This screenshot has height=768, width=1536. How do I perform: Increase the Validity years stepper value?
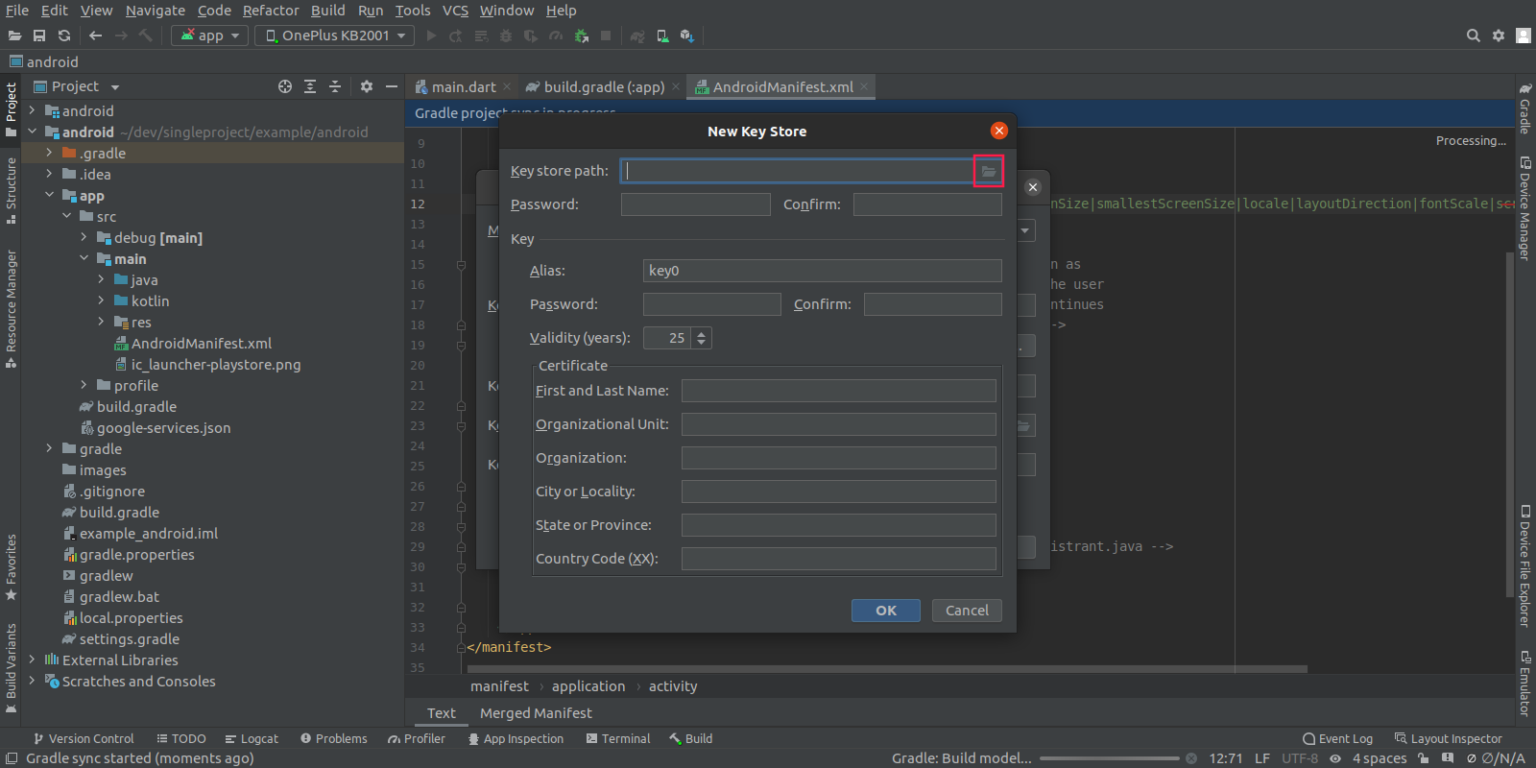[701, 333]
